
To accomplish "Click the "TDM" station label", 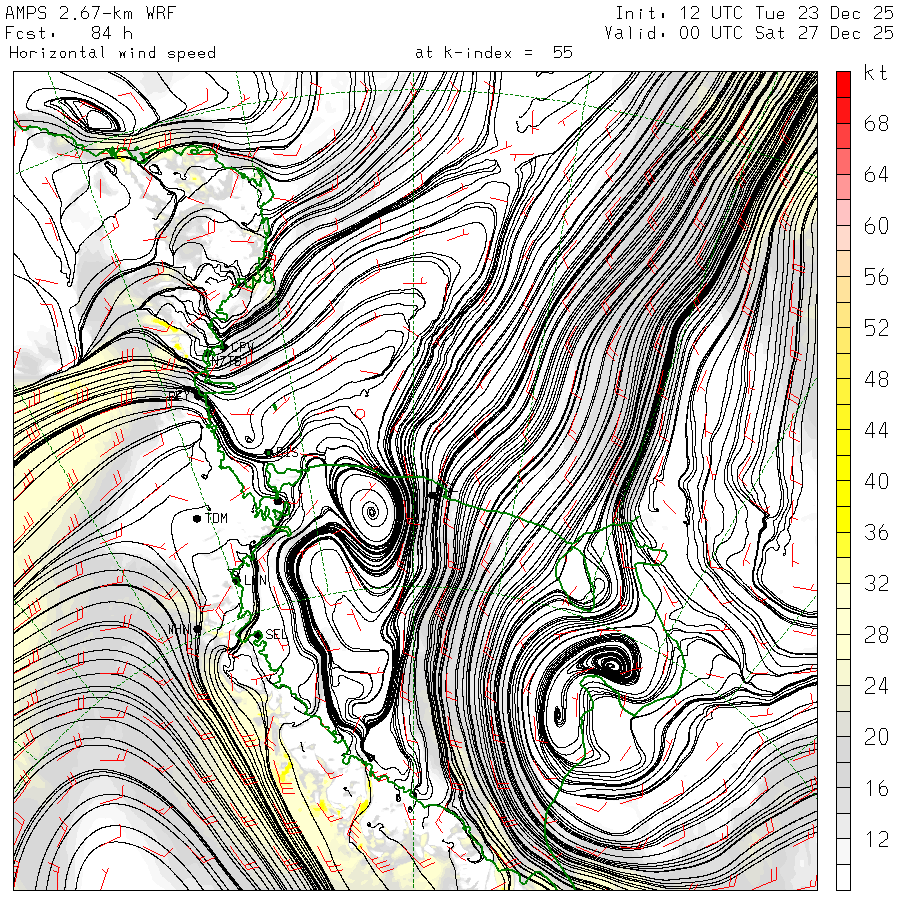I will tap(216, 518).
